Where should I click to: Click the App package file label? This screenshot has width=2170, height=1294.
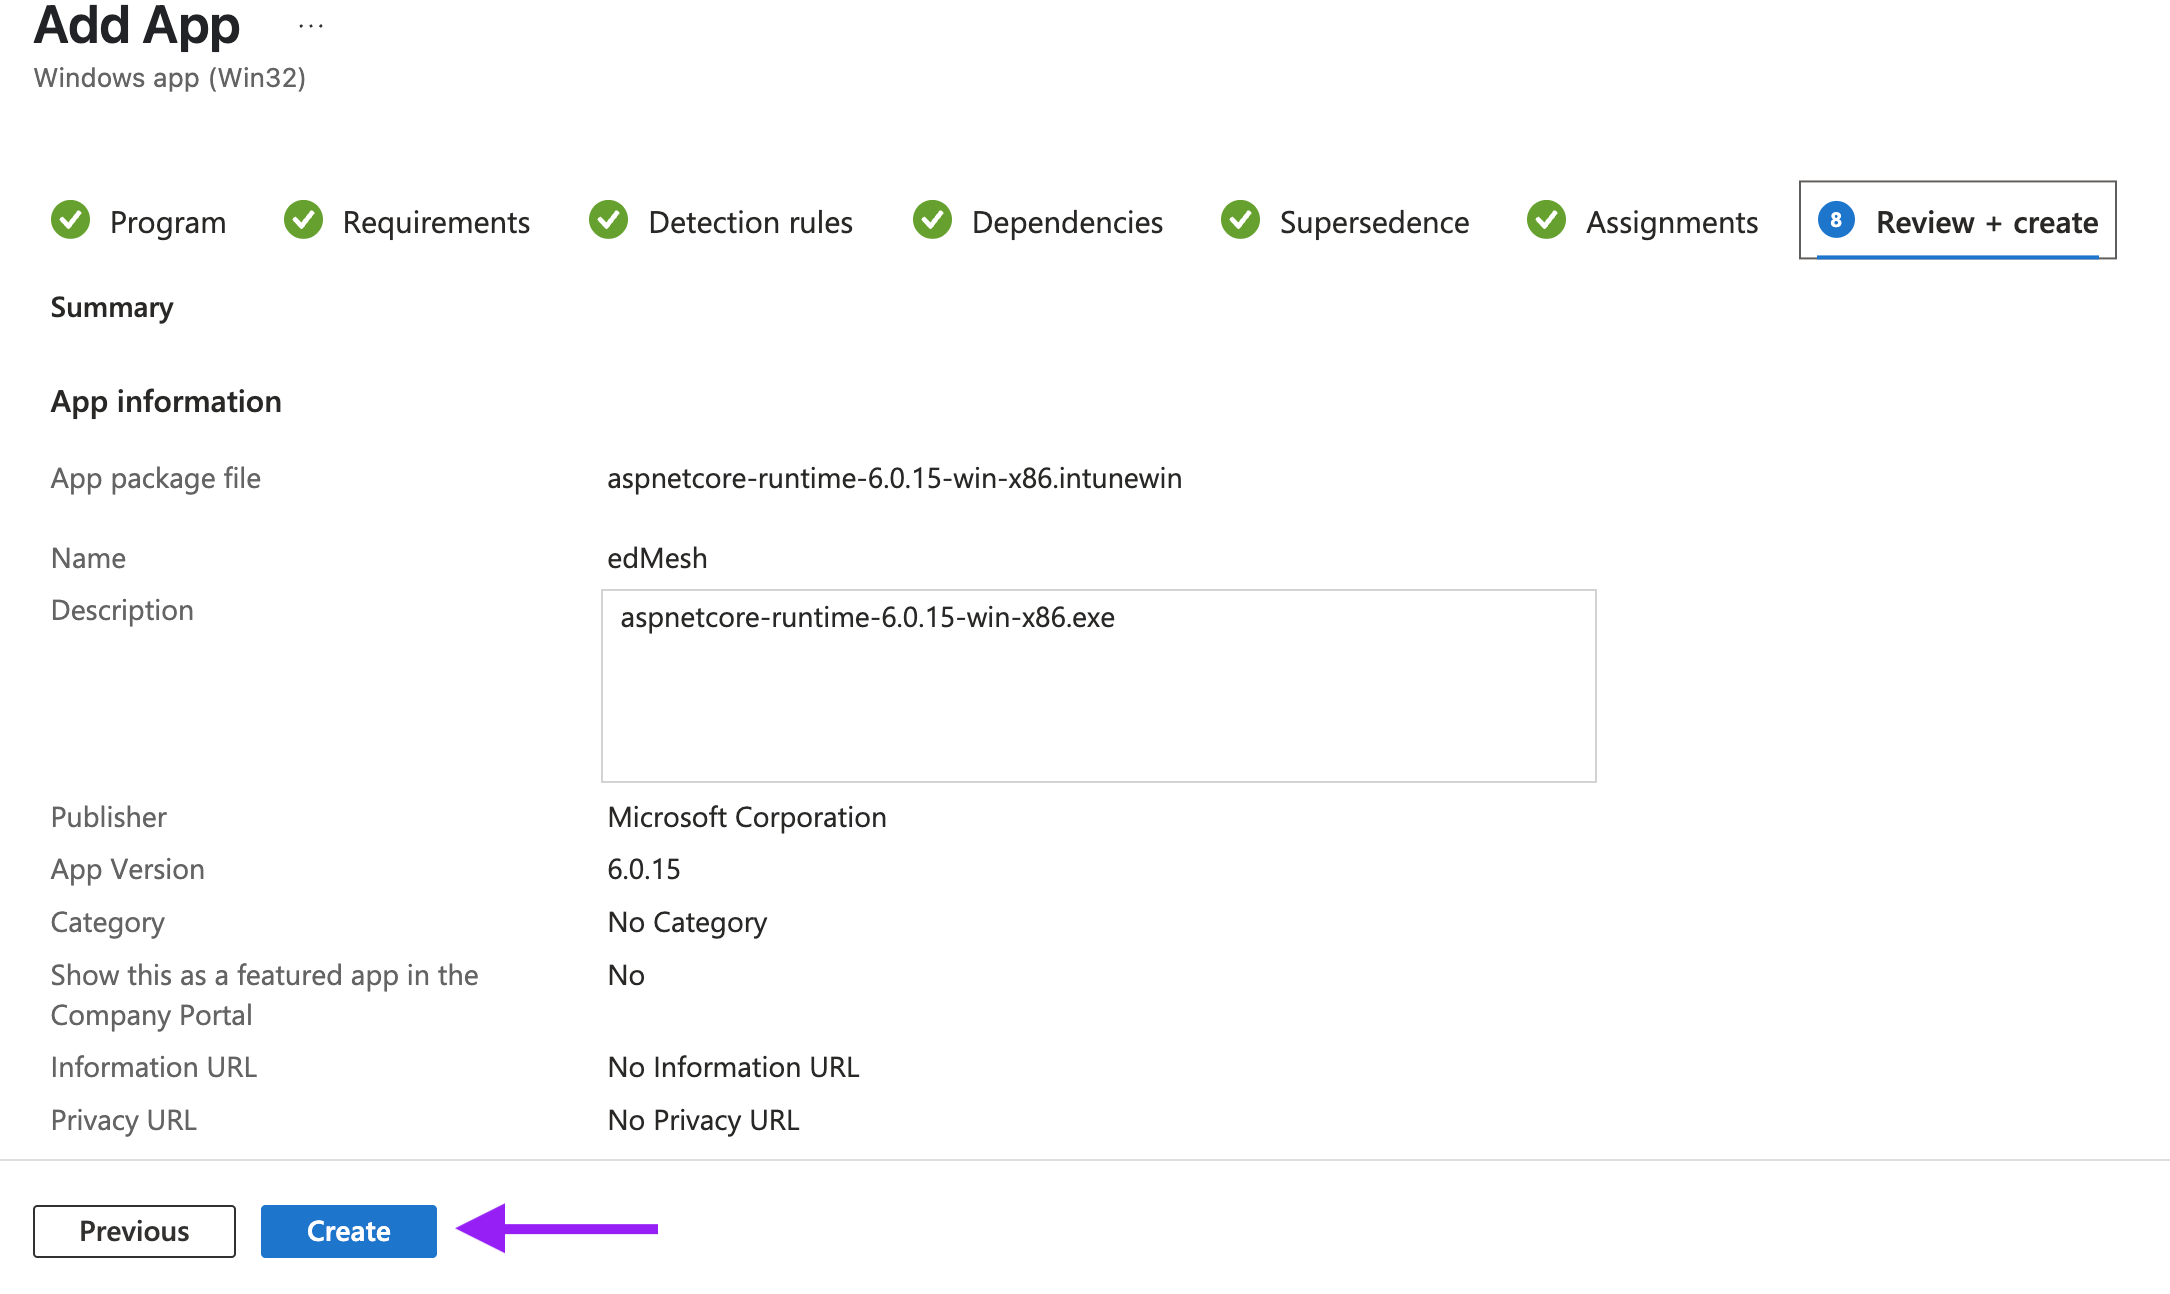[x=156, y=478]
